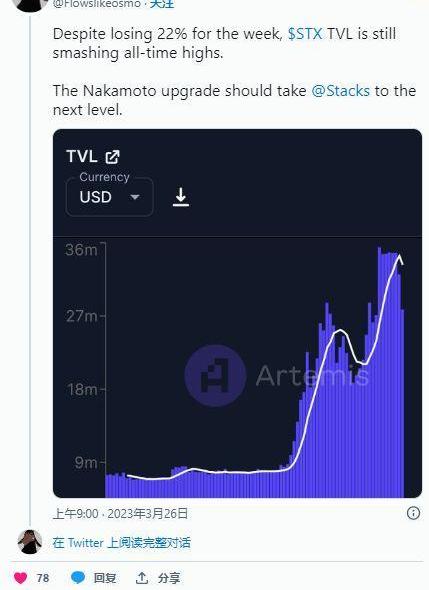429x590 pixels.
Task: Open the $STX cashtag link
Action: (x=305, y=34)
